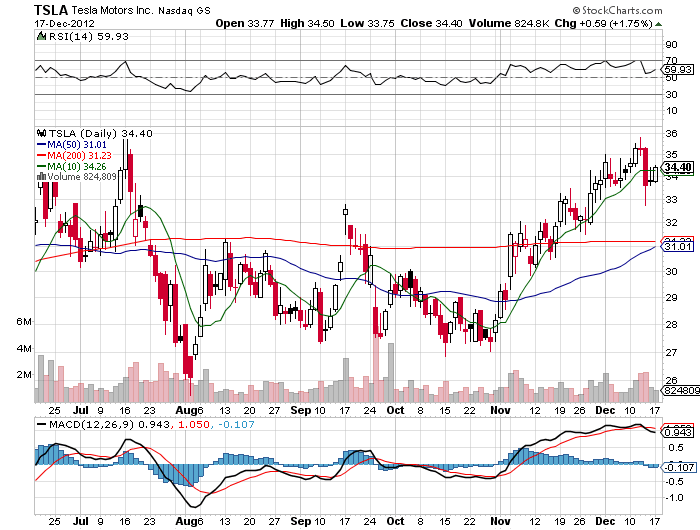Click the black MACD legend line marker
Viewport: 700px width, 530px height.
42,424
